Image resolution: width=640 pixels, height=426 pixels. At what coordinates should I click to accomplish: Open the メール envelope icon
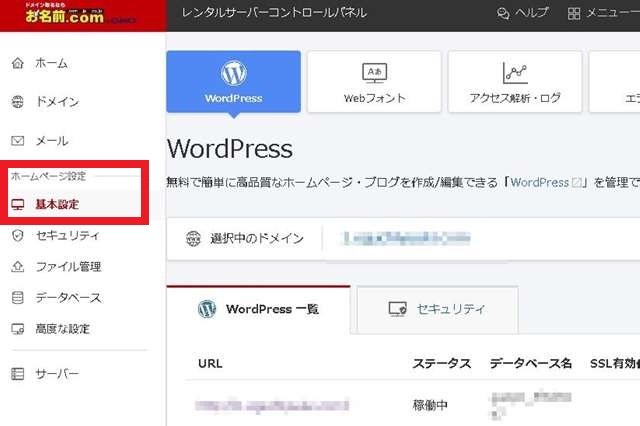pos(17,141)
